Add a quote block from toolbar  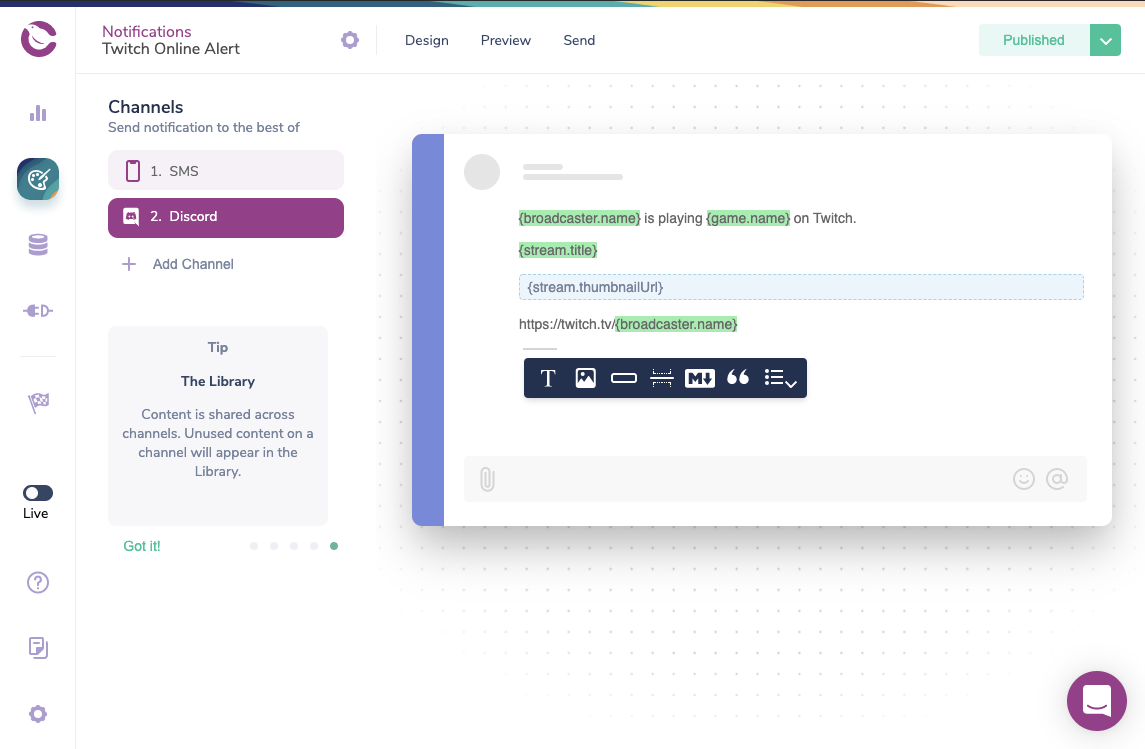[738, 378]
